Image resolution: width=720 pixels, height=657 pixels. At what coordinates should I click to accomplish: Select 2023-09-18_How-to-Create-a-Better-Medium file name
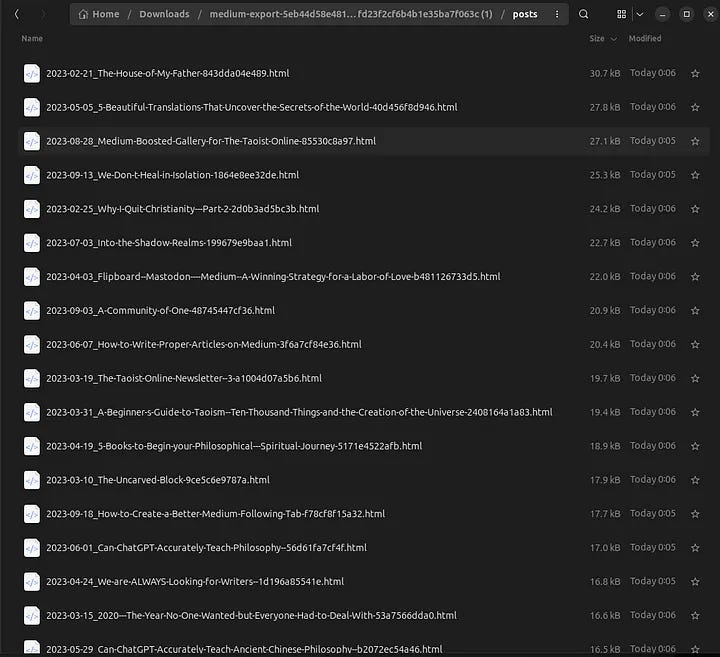click(215, 514)
